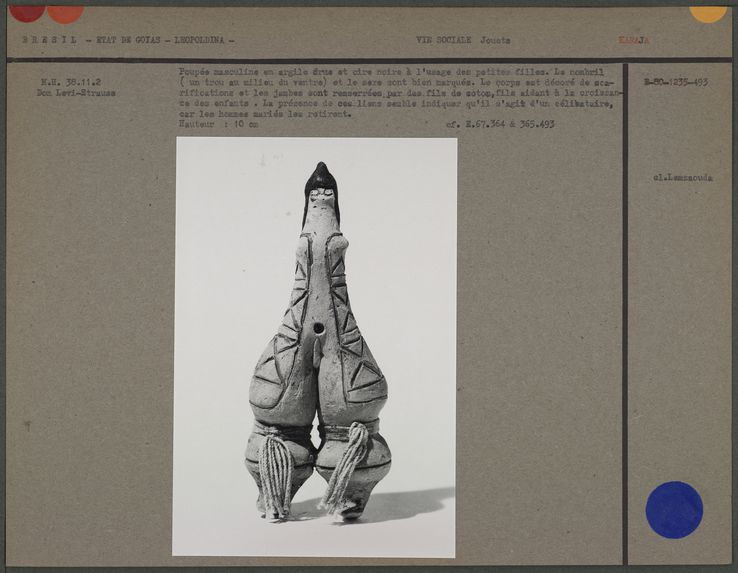The image size is (738, 573).
Task: Click the reference code 'B-80-1235-493'
Action: click(675, 82)
